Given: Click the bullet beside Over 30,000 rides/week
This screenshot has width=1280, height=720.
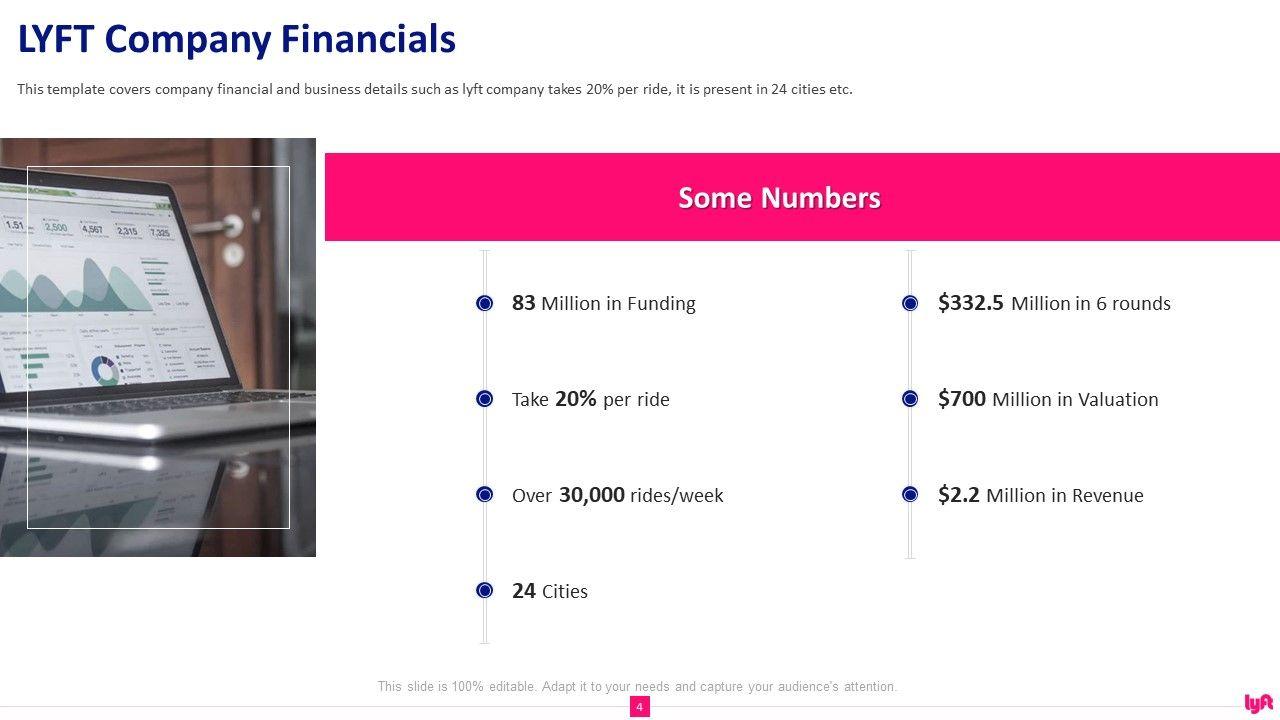Looking at the screenshot, I should [485, 495].
